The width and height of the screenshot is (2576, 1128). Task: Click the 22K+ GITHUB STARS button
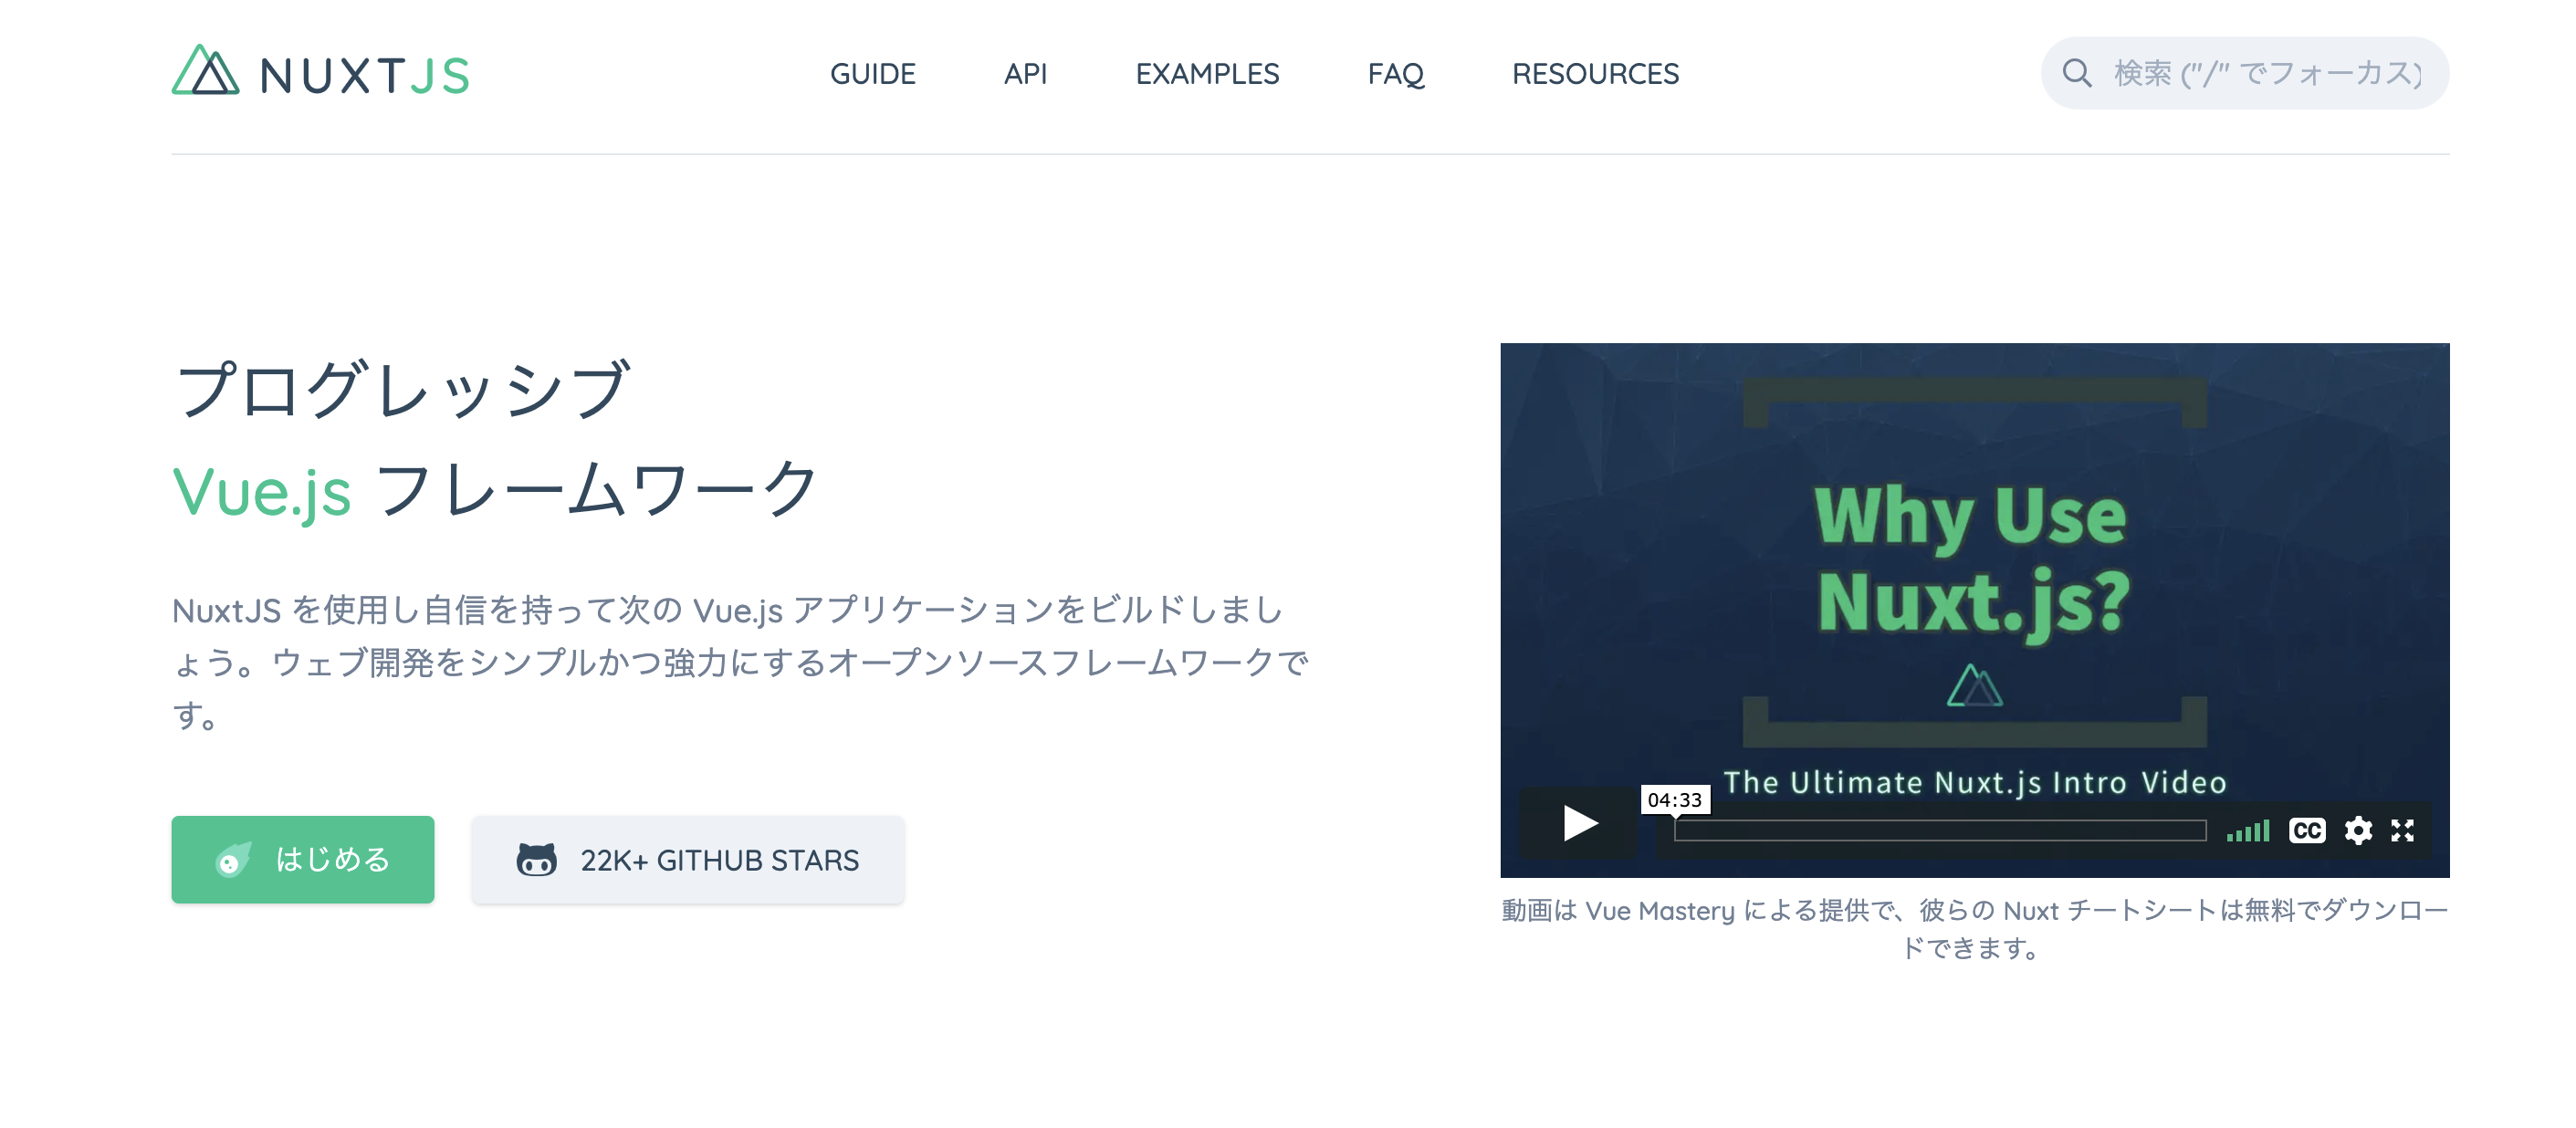coord(688,860)
